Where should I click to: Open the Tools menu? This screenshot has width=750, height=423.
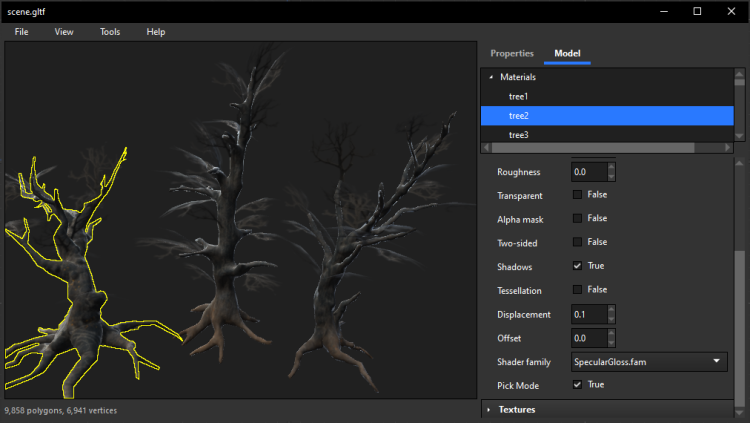[110, 32]
